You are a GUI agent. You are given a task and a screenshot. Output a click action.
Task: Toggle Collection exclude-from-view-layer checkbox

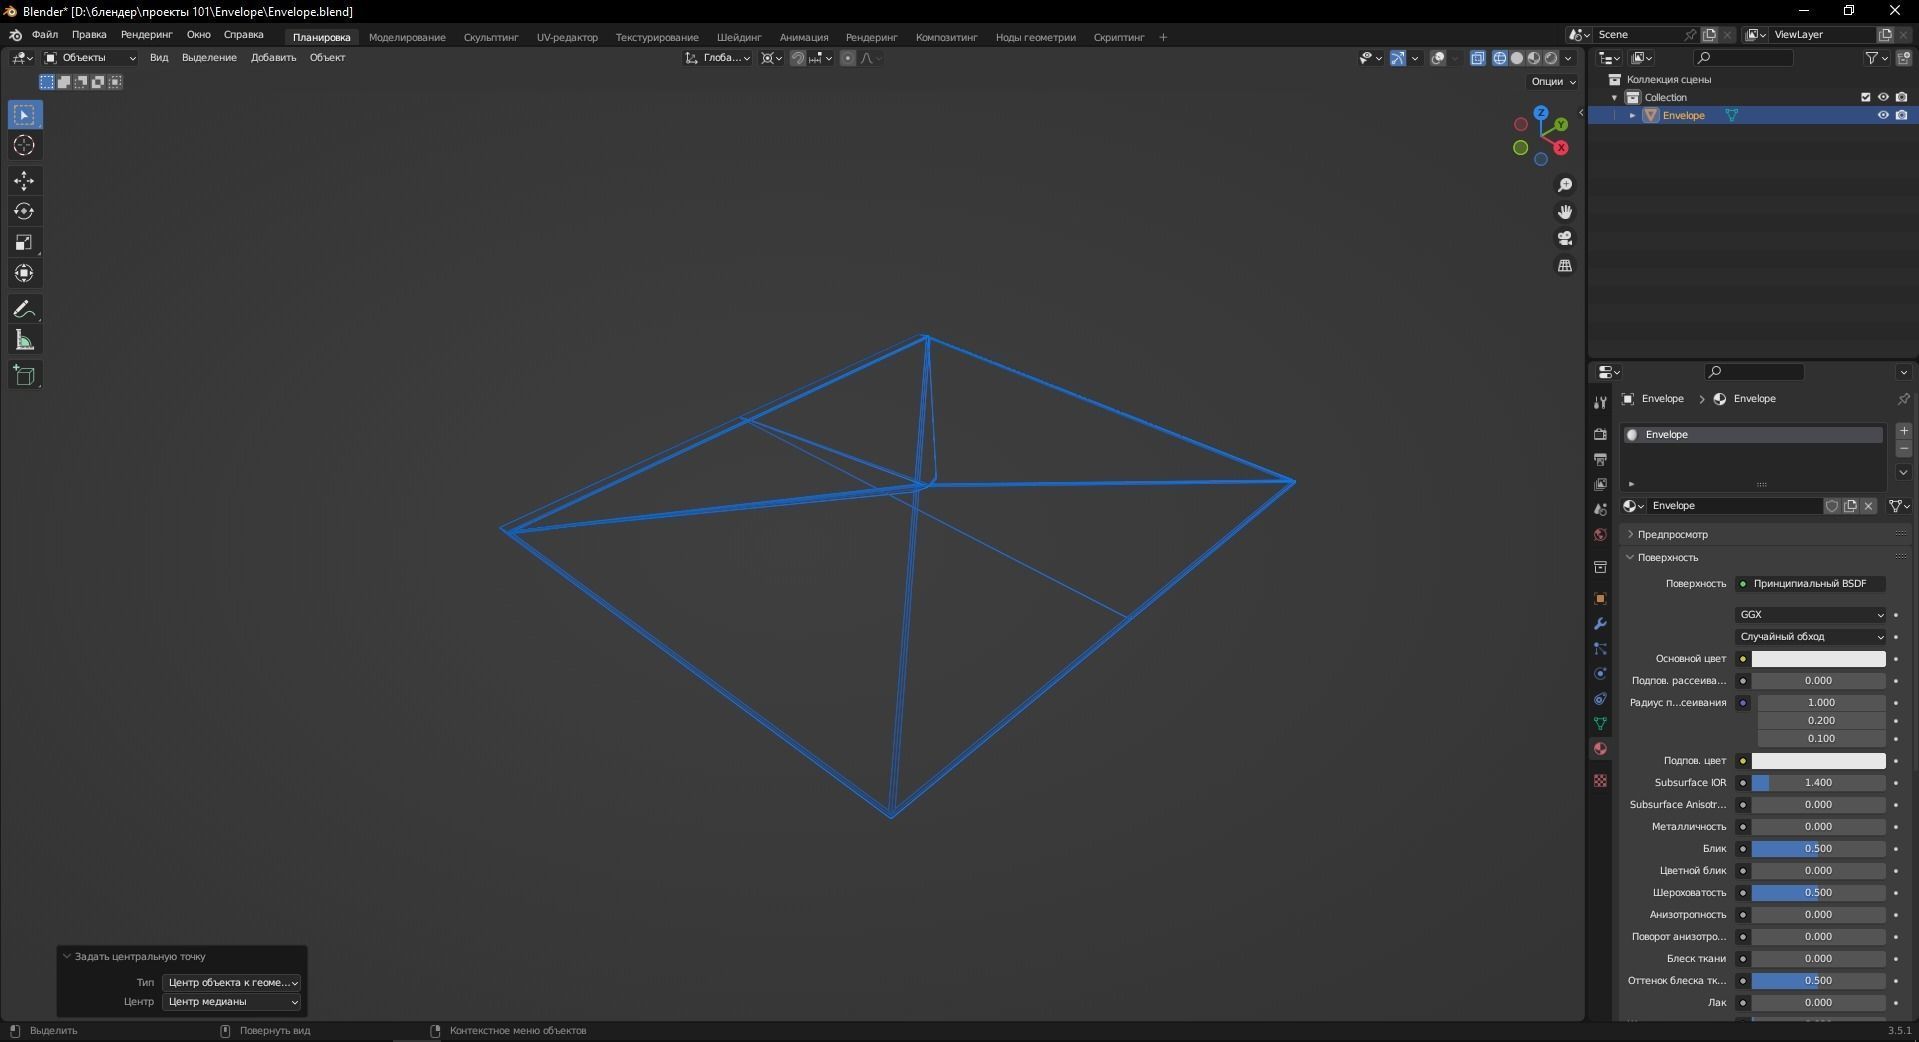[1865, 97]
